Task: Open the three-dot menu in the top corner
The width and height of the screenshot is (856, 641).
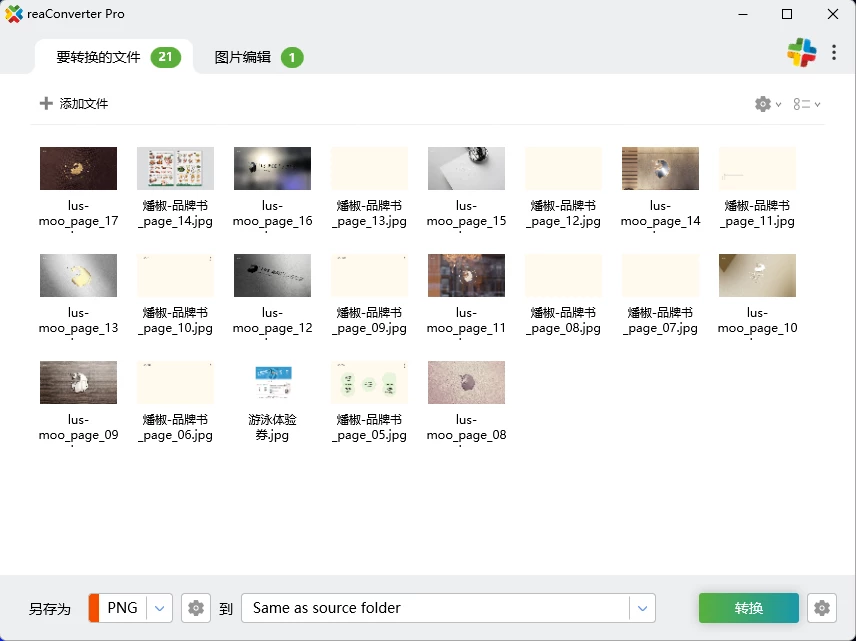Action: (x=834, y=51)
